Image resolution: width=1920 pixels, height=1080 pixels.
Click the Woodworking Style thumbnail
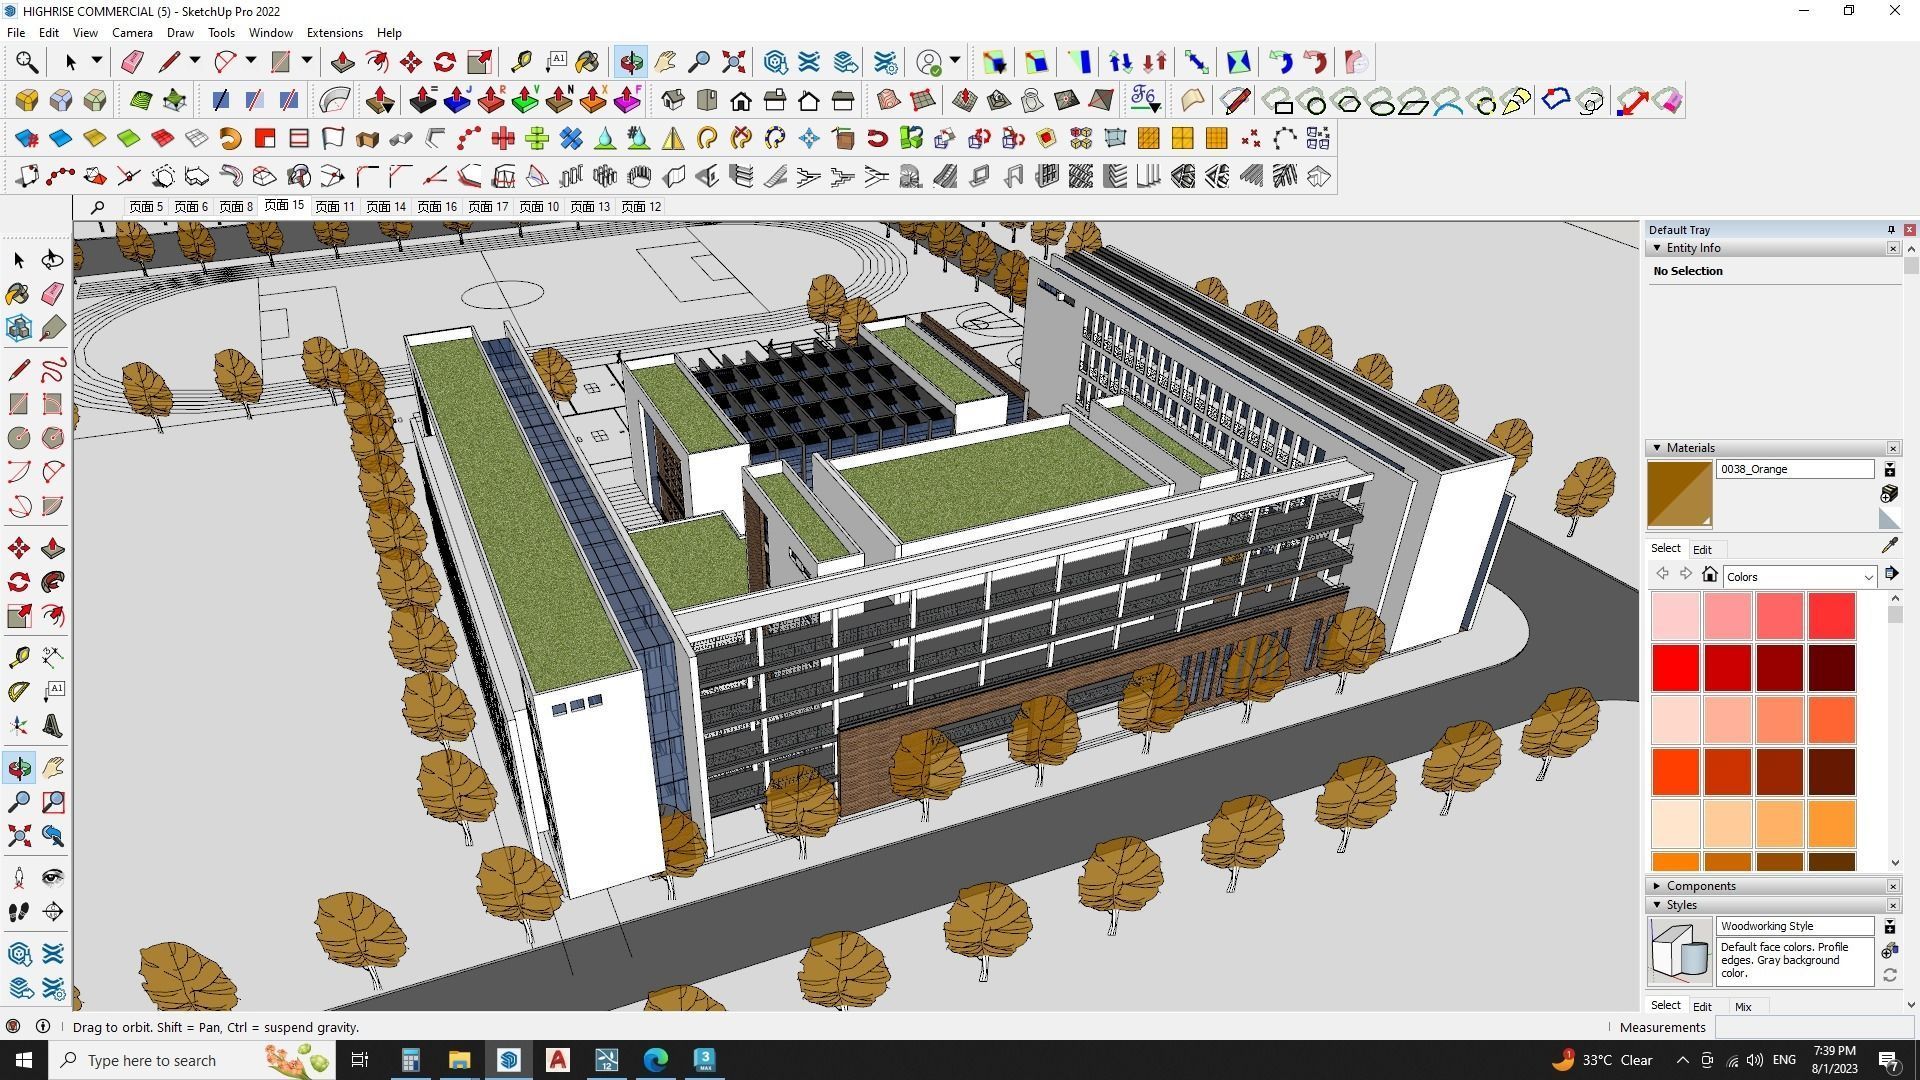[1679, 951]
